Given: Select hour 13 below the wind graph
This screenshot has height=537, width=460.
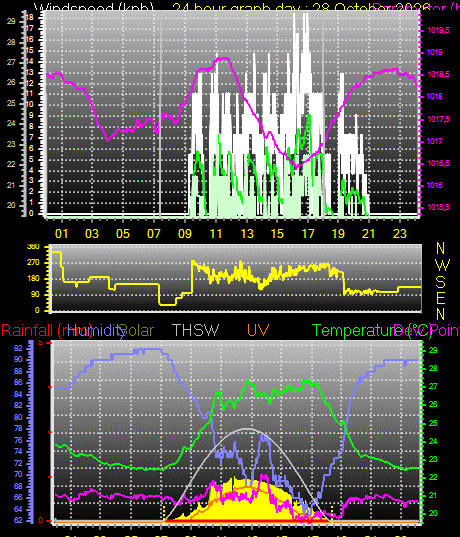Looking at the screenshot, I should coord(247,234).
